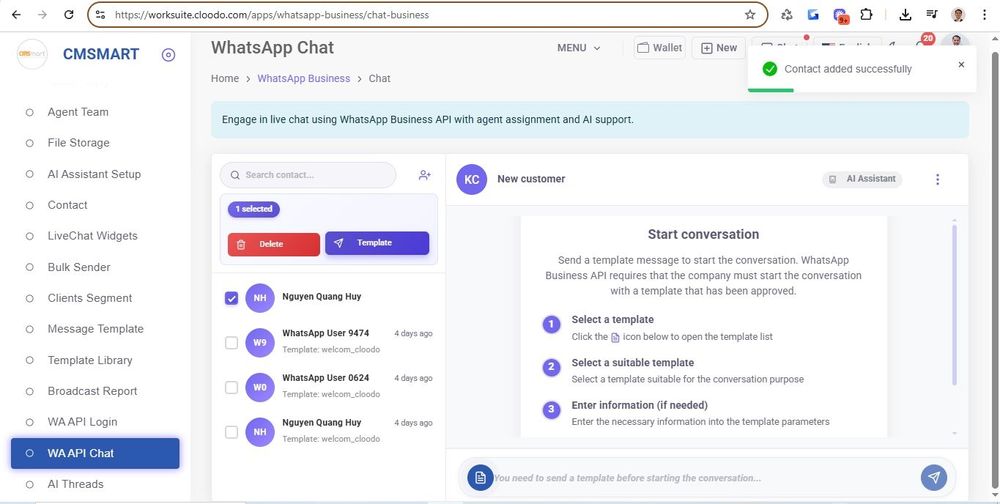Uncheck the selected Nguyen Quang Huy contact

(x=232, y=298)
